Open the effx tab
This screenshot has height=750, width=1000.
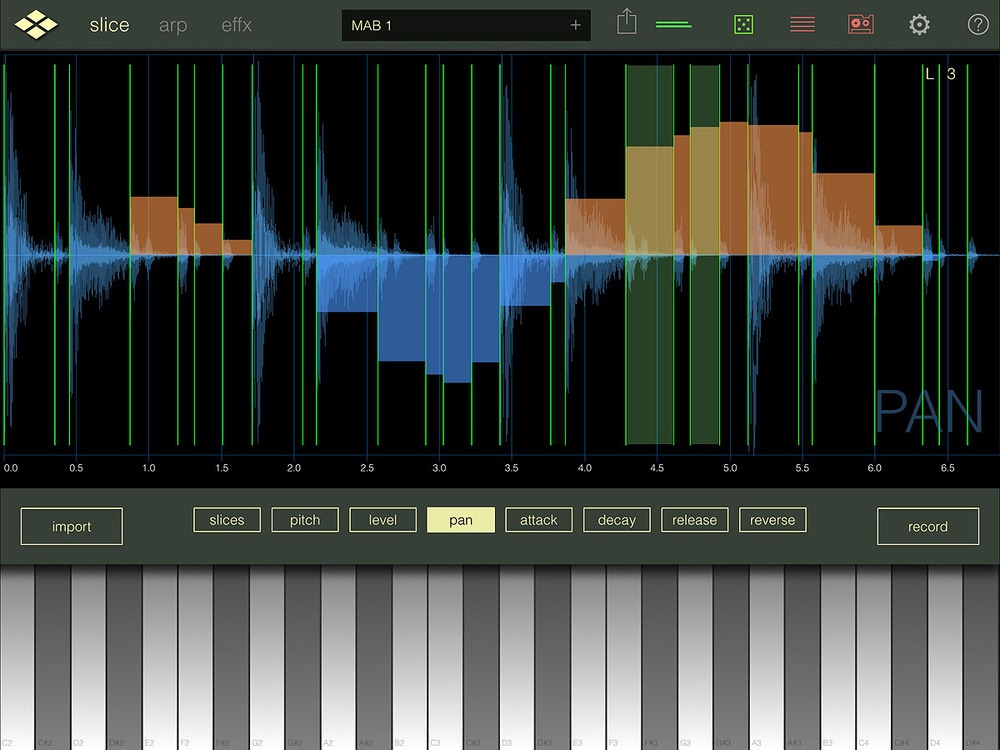coord(236,25)
